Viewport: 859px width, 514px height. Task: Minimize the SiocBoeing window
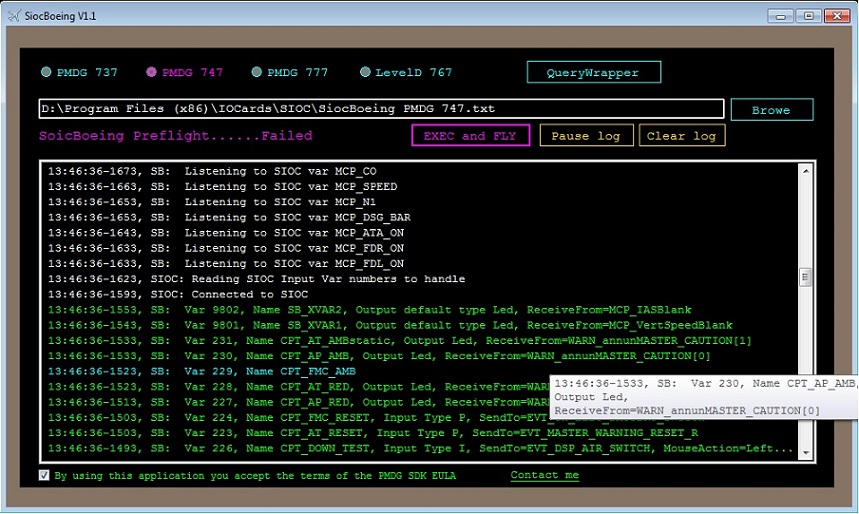tap(781, 16)
